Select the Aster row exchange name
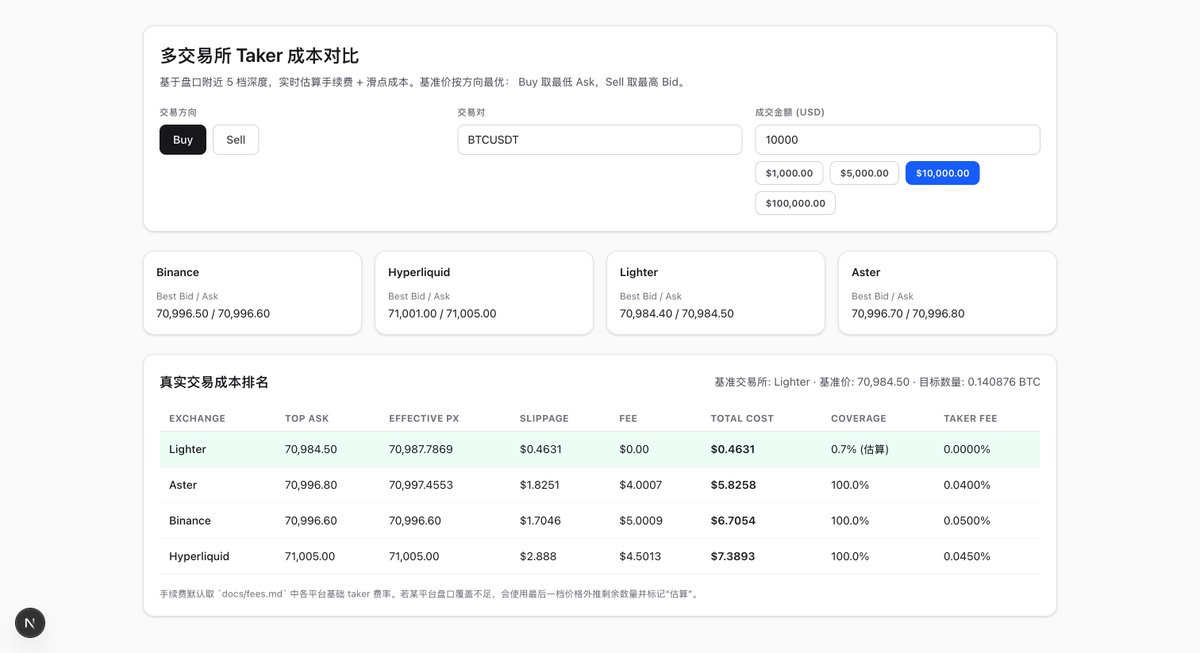 click(x=183, y=485)
